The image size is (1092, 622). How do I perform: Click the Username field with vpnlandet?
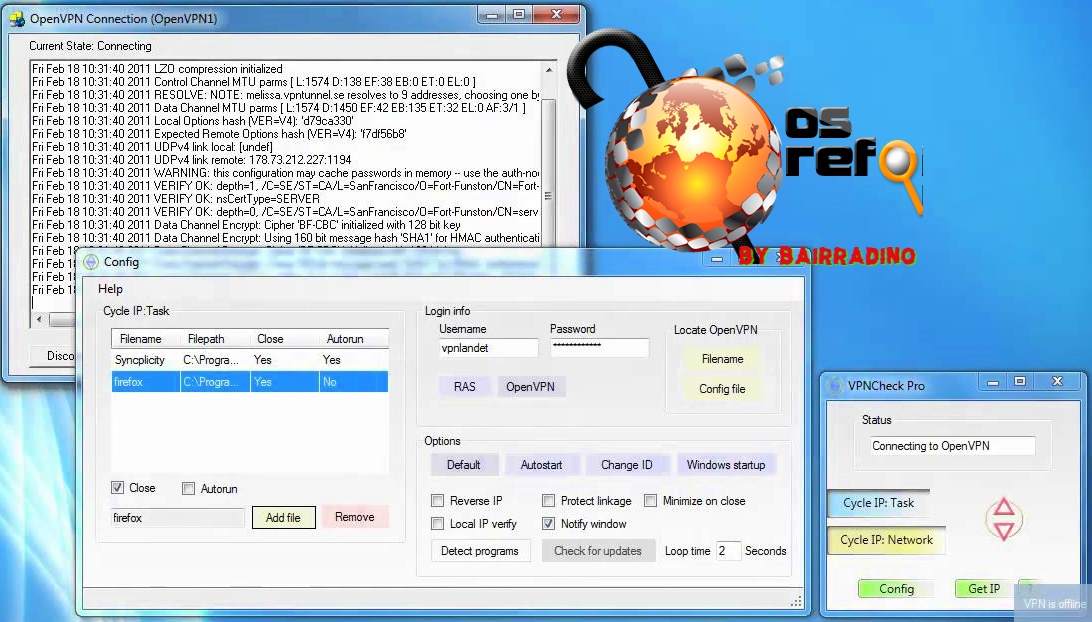(488, 348)
